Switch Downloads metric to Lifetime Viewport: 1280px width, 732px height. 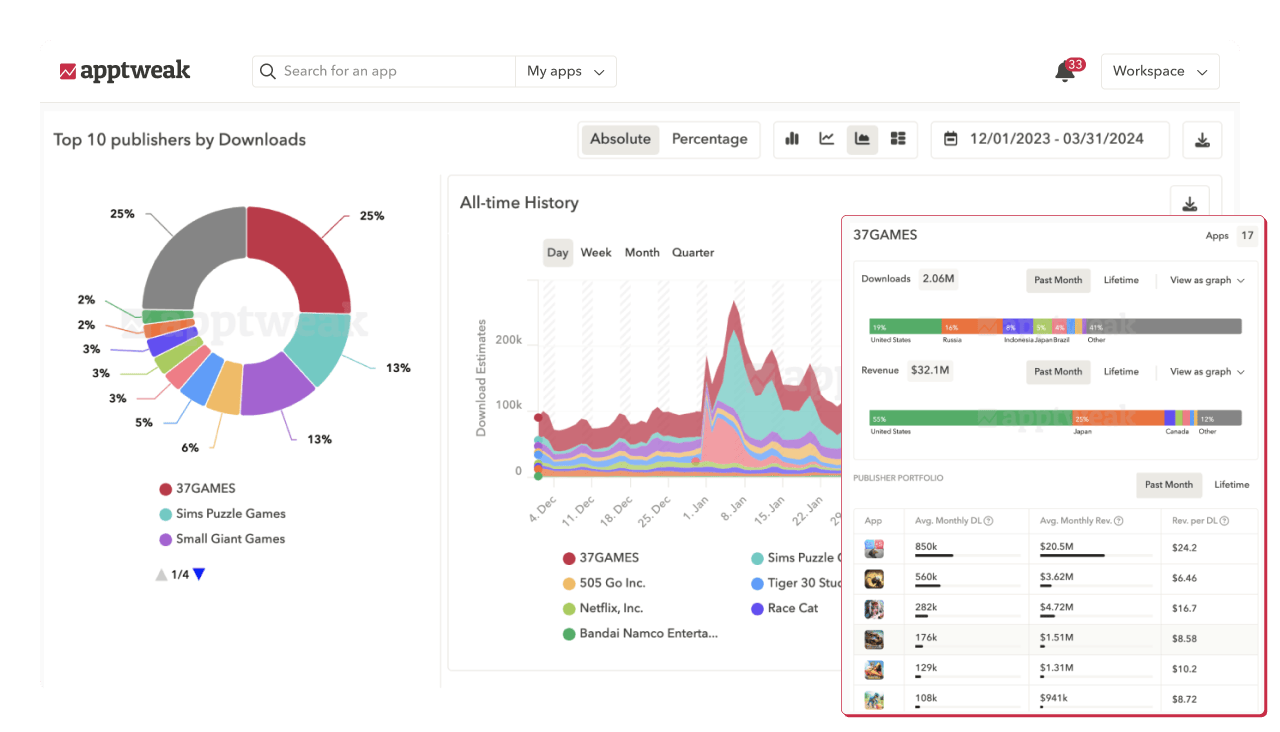tap(1121, 280)
